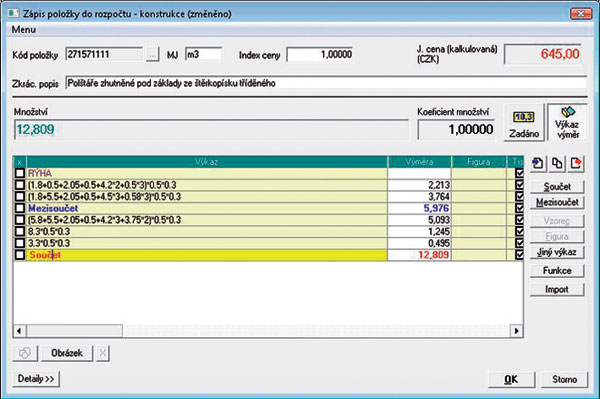Close the dialog with red X
The height and width of the screenshot is (399, 600).
pyautogui.click(x=580, y=14)
